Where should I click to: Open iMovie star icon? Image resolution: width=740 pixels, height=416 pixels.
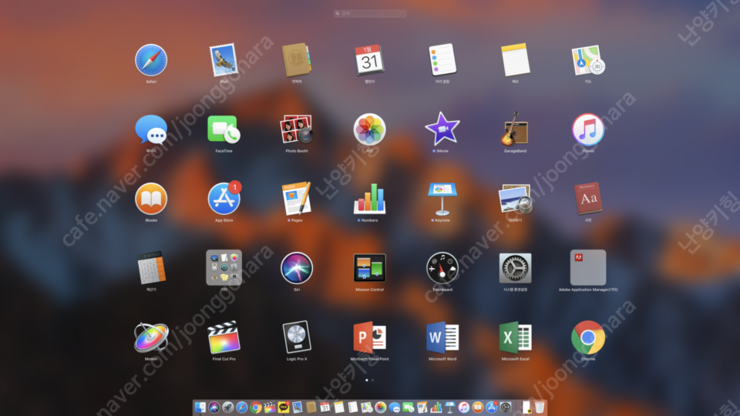coord(442,129)
